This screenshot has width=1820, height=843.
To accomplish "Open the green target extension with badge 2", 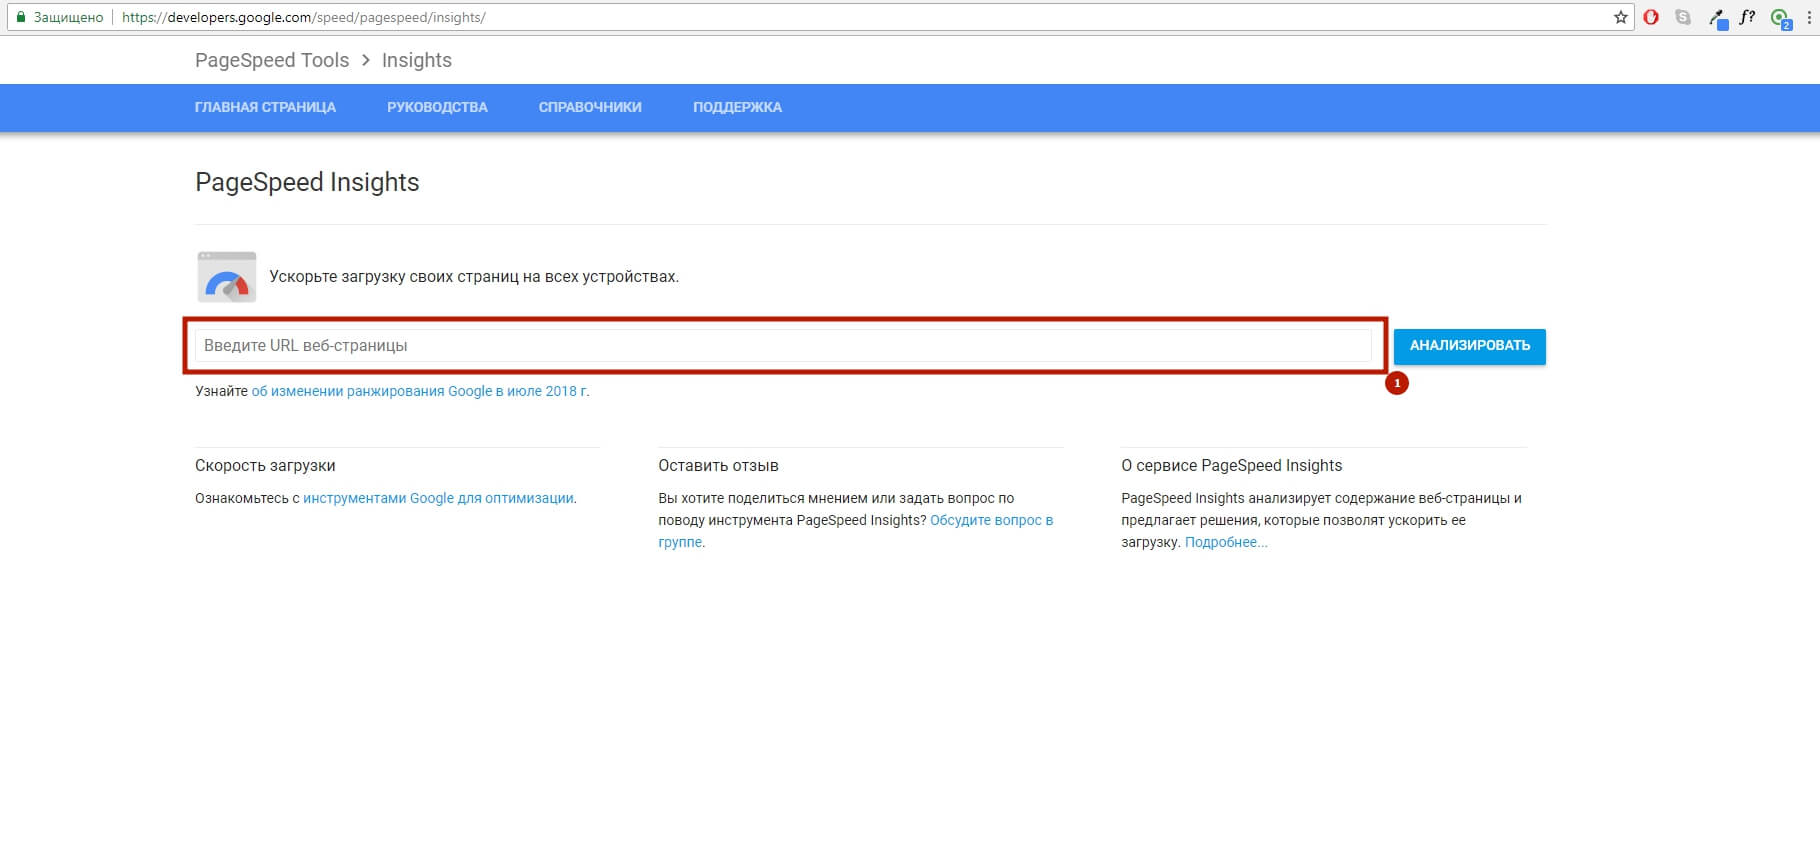I will 1780,18.
